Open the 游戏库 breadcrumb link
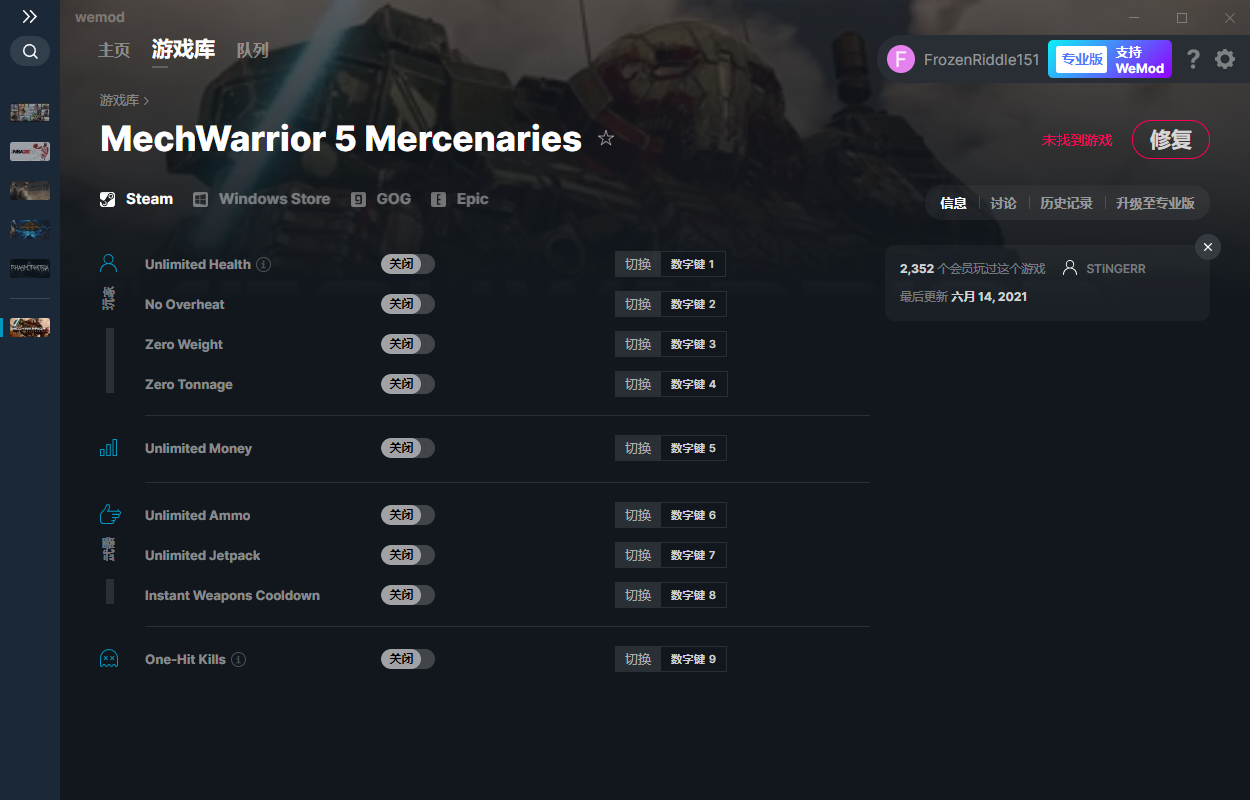This screenshot has height=800, width=1250. pos(119,101)
